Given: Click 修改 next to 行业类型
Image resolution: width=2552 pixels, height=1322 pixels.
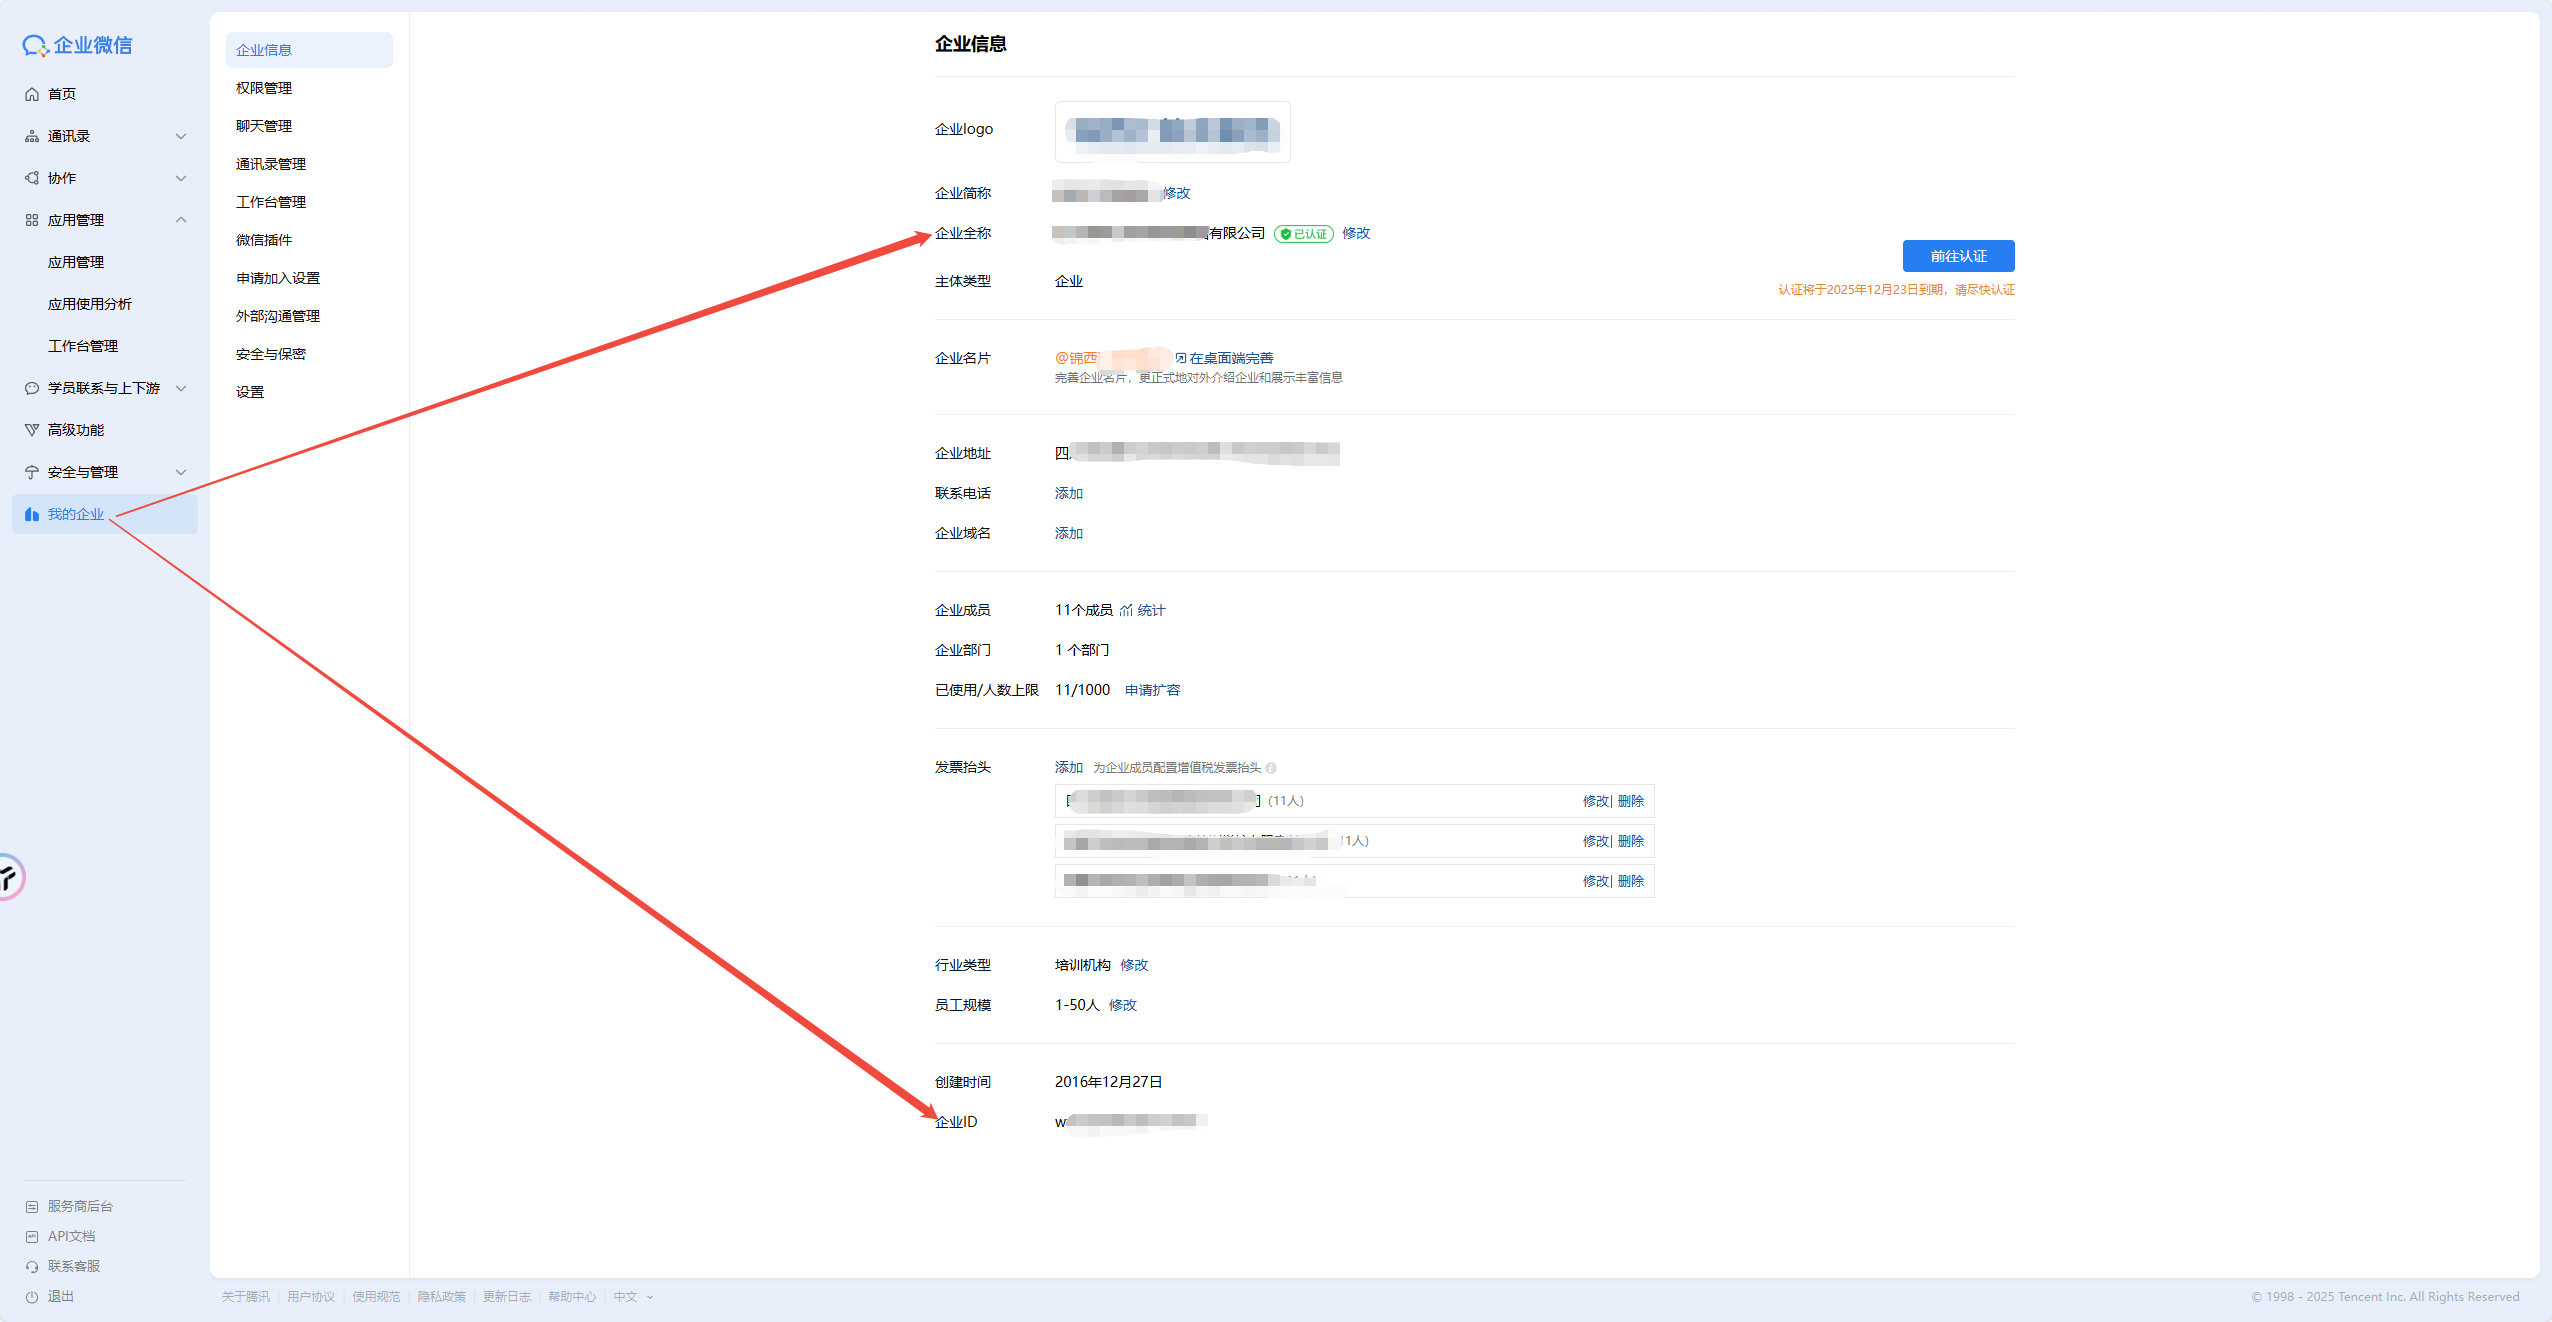Looking at the screenshot, I should (1134, 965).
